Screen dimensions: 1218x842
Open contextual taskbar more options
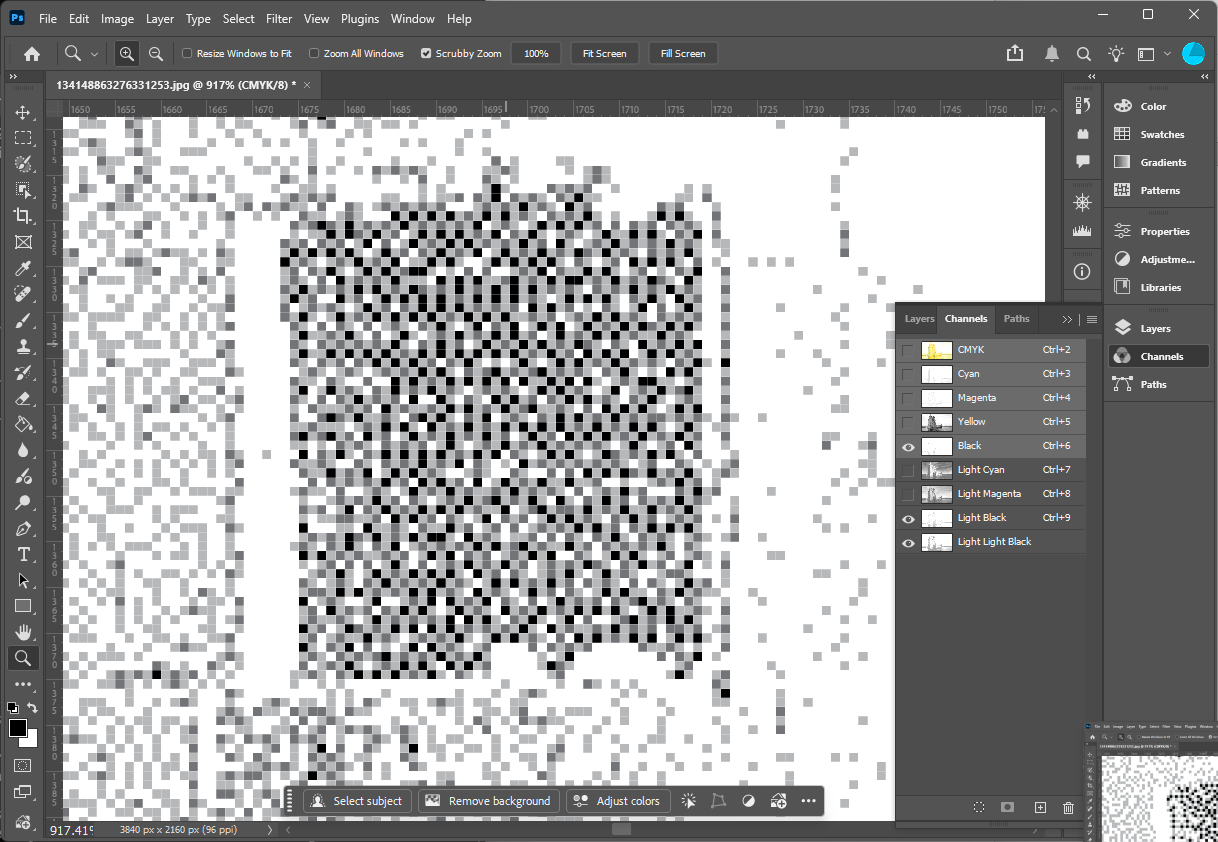(x=808, y=801)
